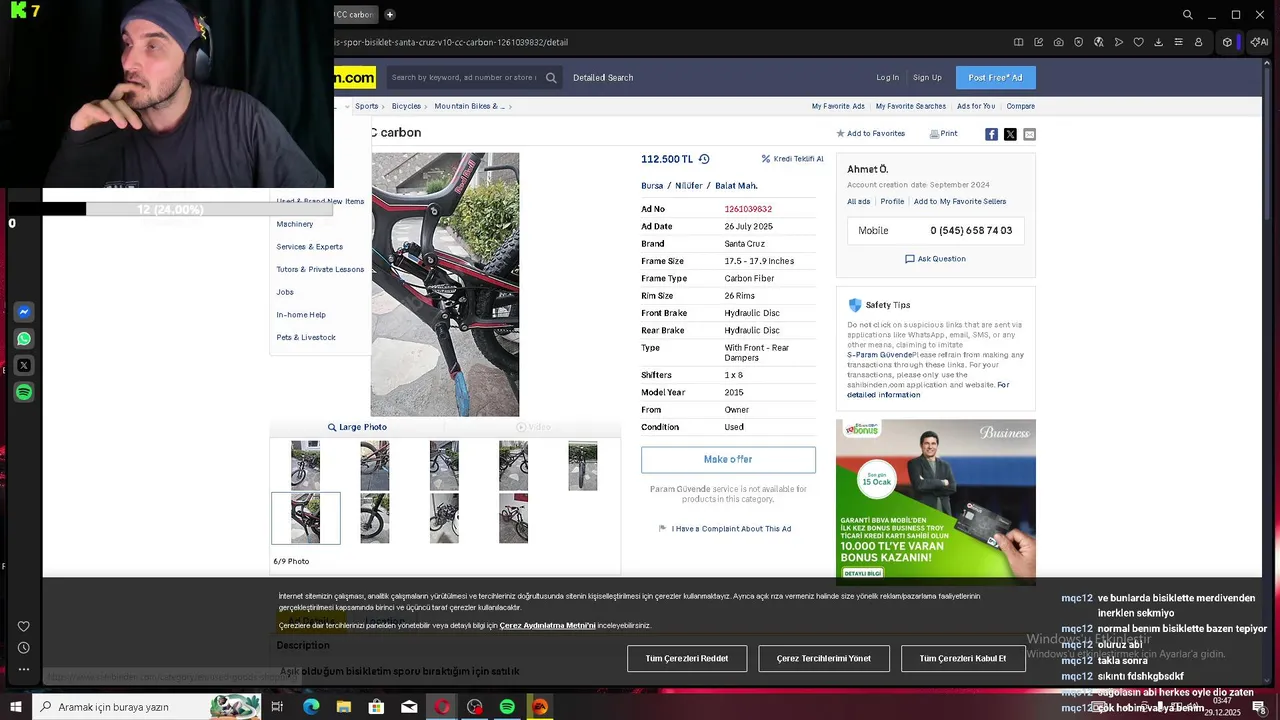Open Spotify in the Opera sidebar
1280x720 pixels.
coord(24,393)
